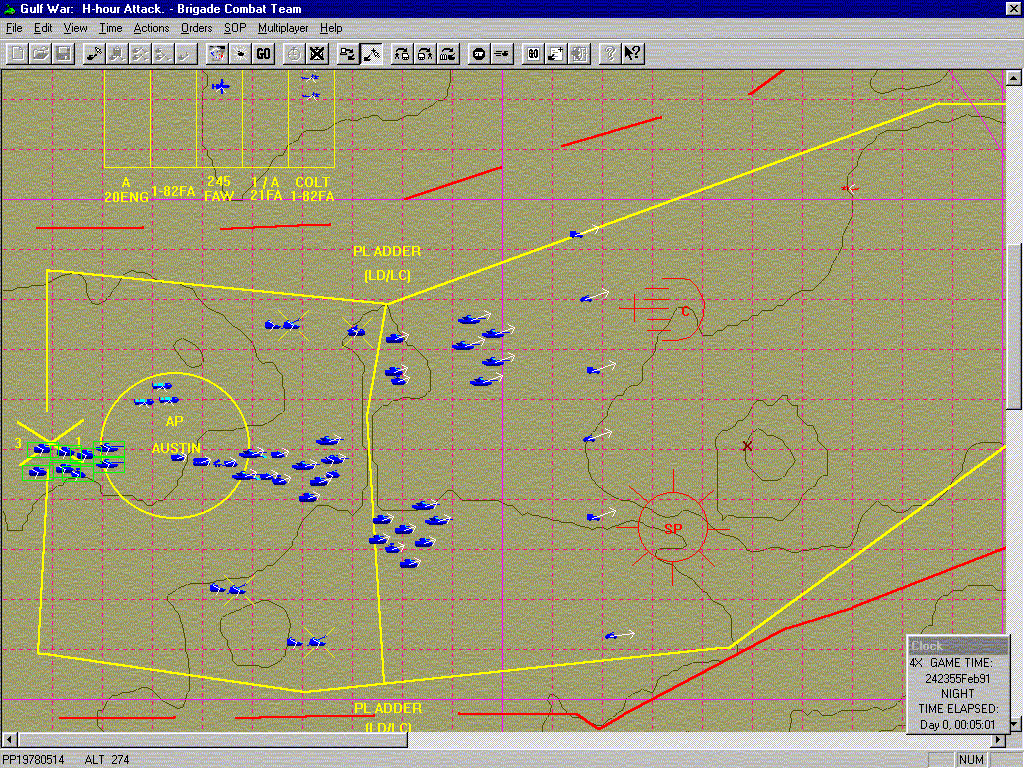Click the Clock panel title bar
The image size is (1024, 768).
tap(960, 646)
